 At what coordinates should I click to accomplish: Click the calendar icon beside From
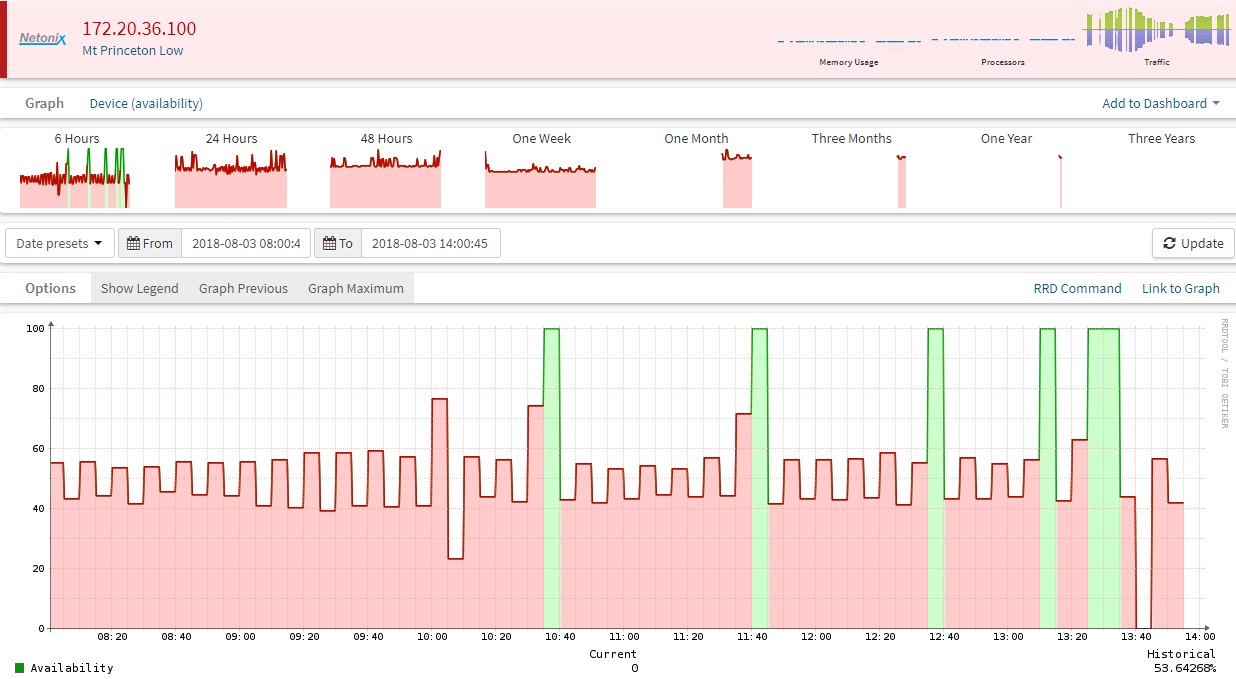coord(133,243)
